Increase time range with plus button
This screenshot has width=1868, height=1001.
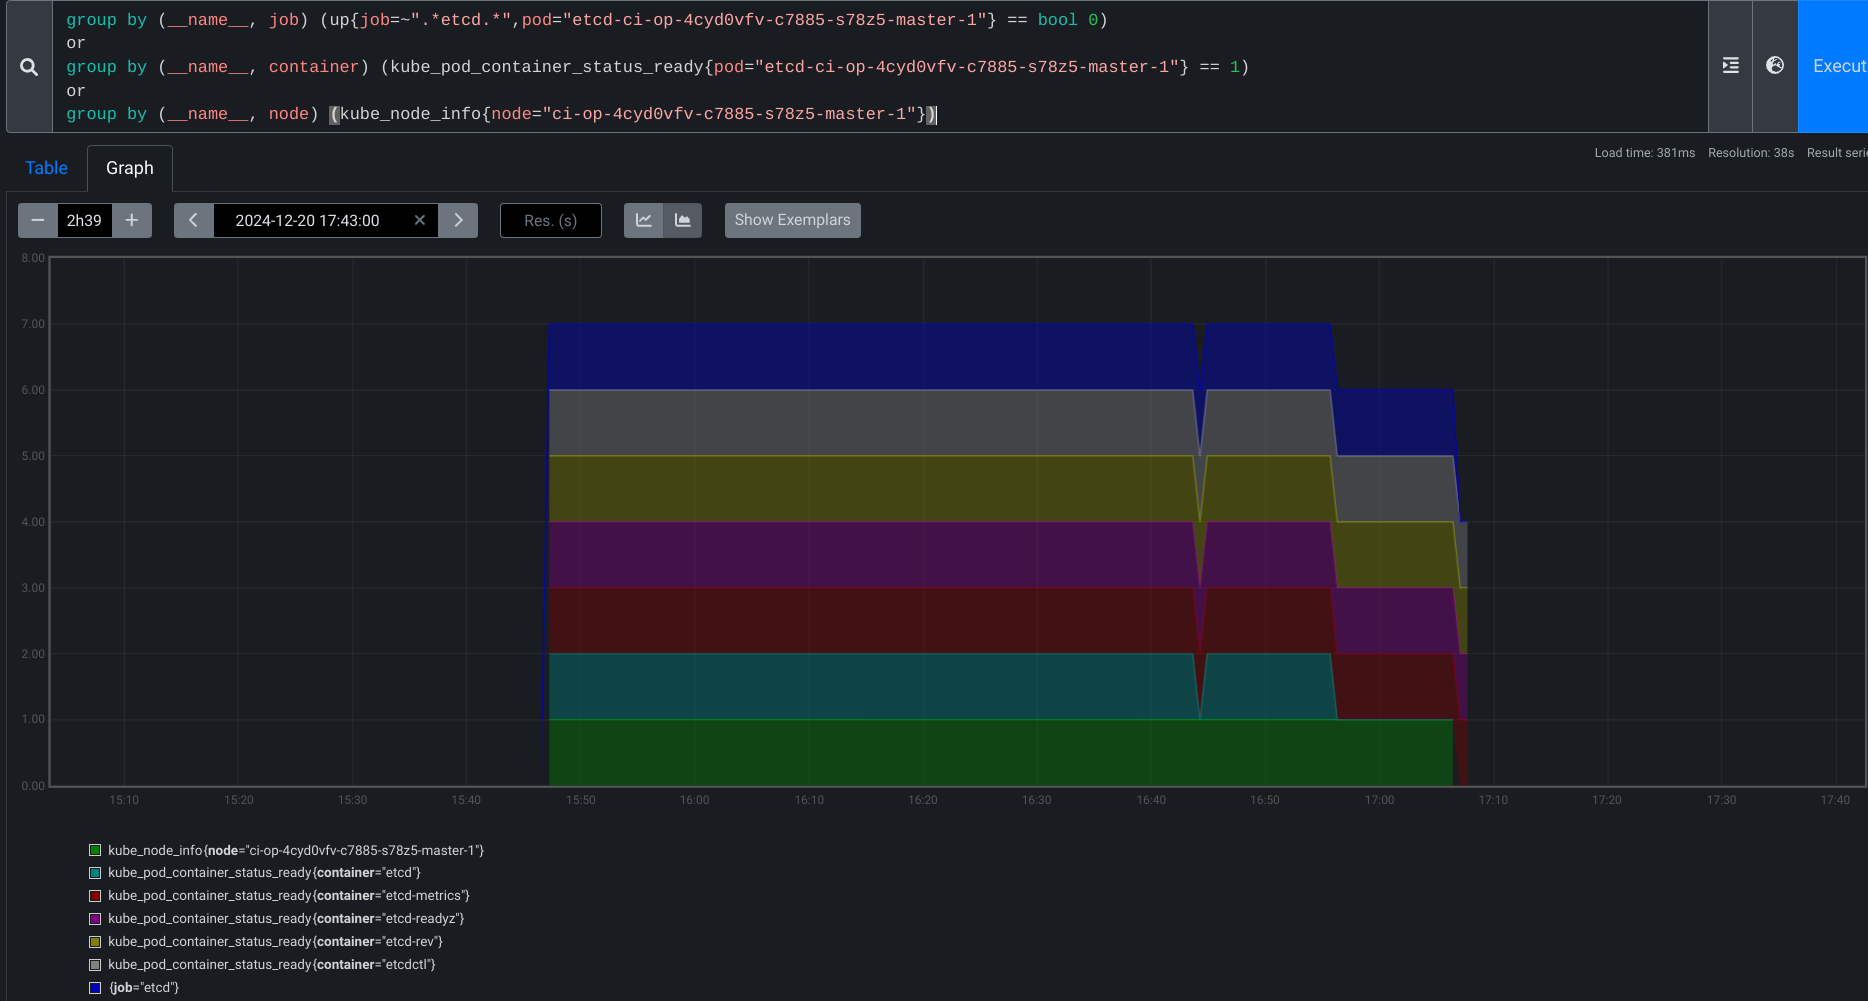131,220
